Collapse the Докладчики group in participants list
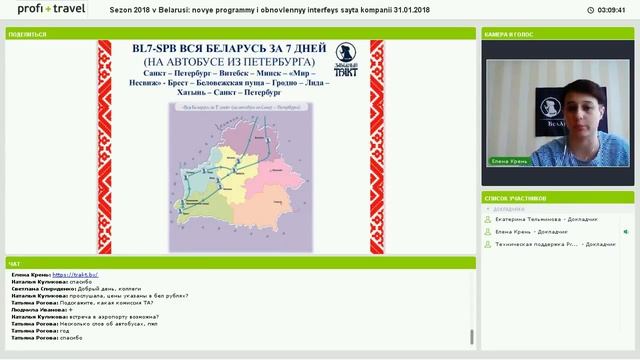The height and width of the screenshot is (360, 640). click(x=488, y=209)
